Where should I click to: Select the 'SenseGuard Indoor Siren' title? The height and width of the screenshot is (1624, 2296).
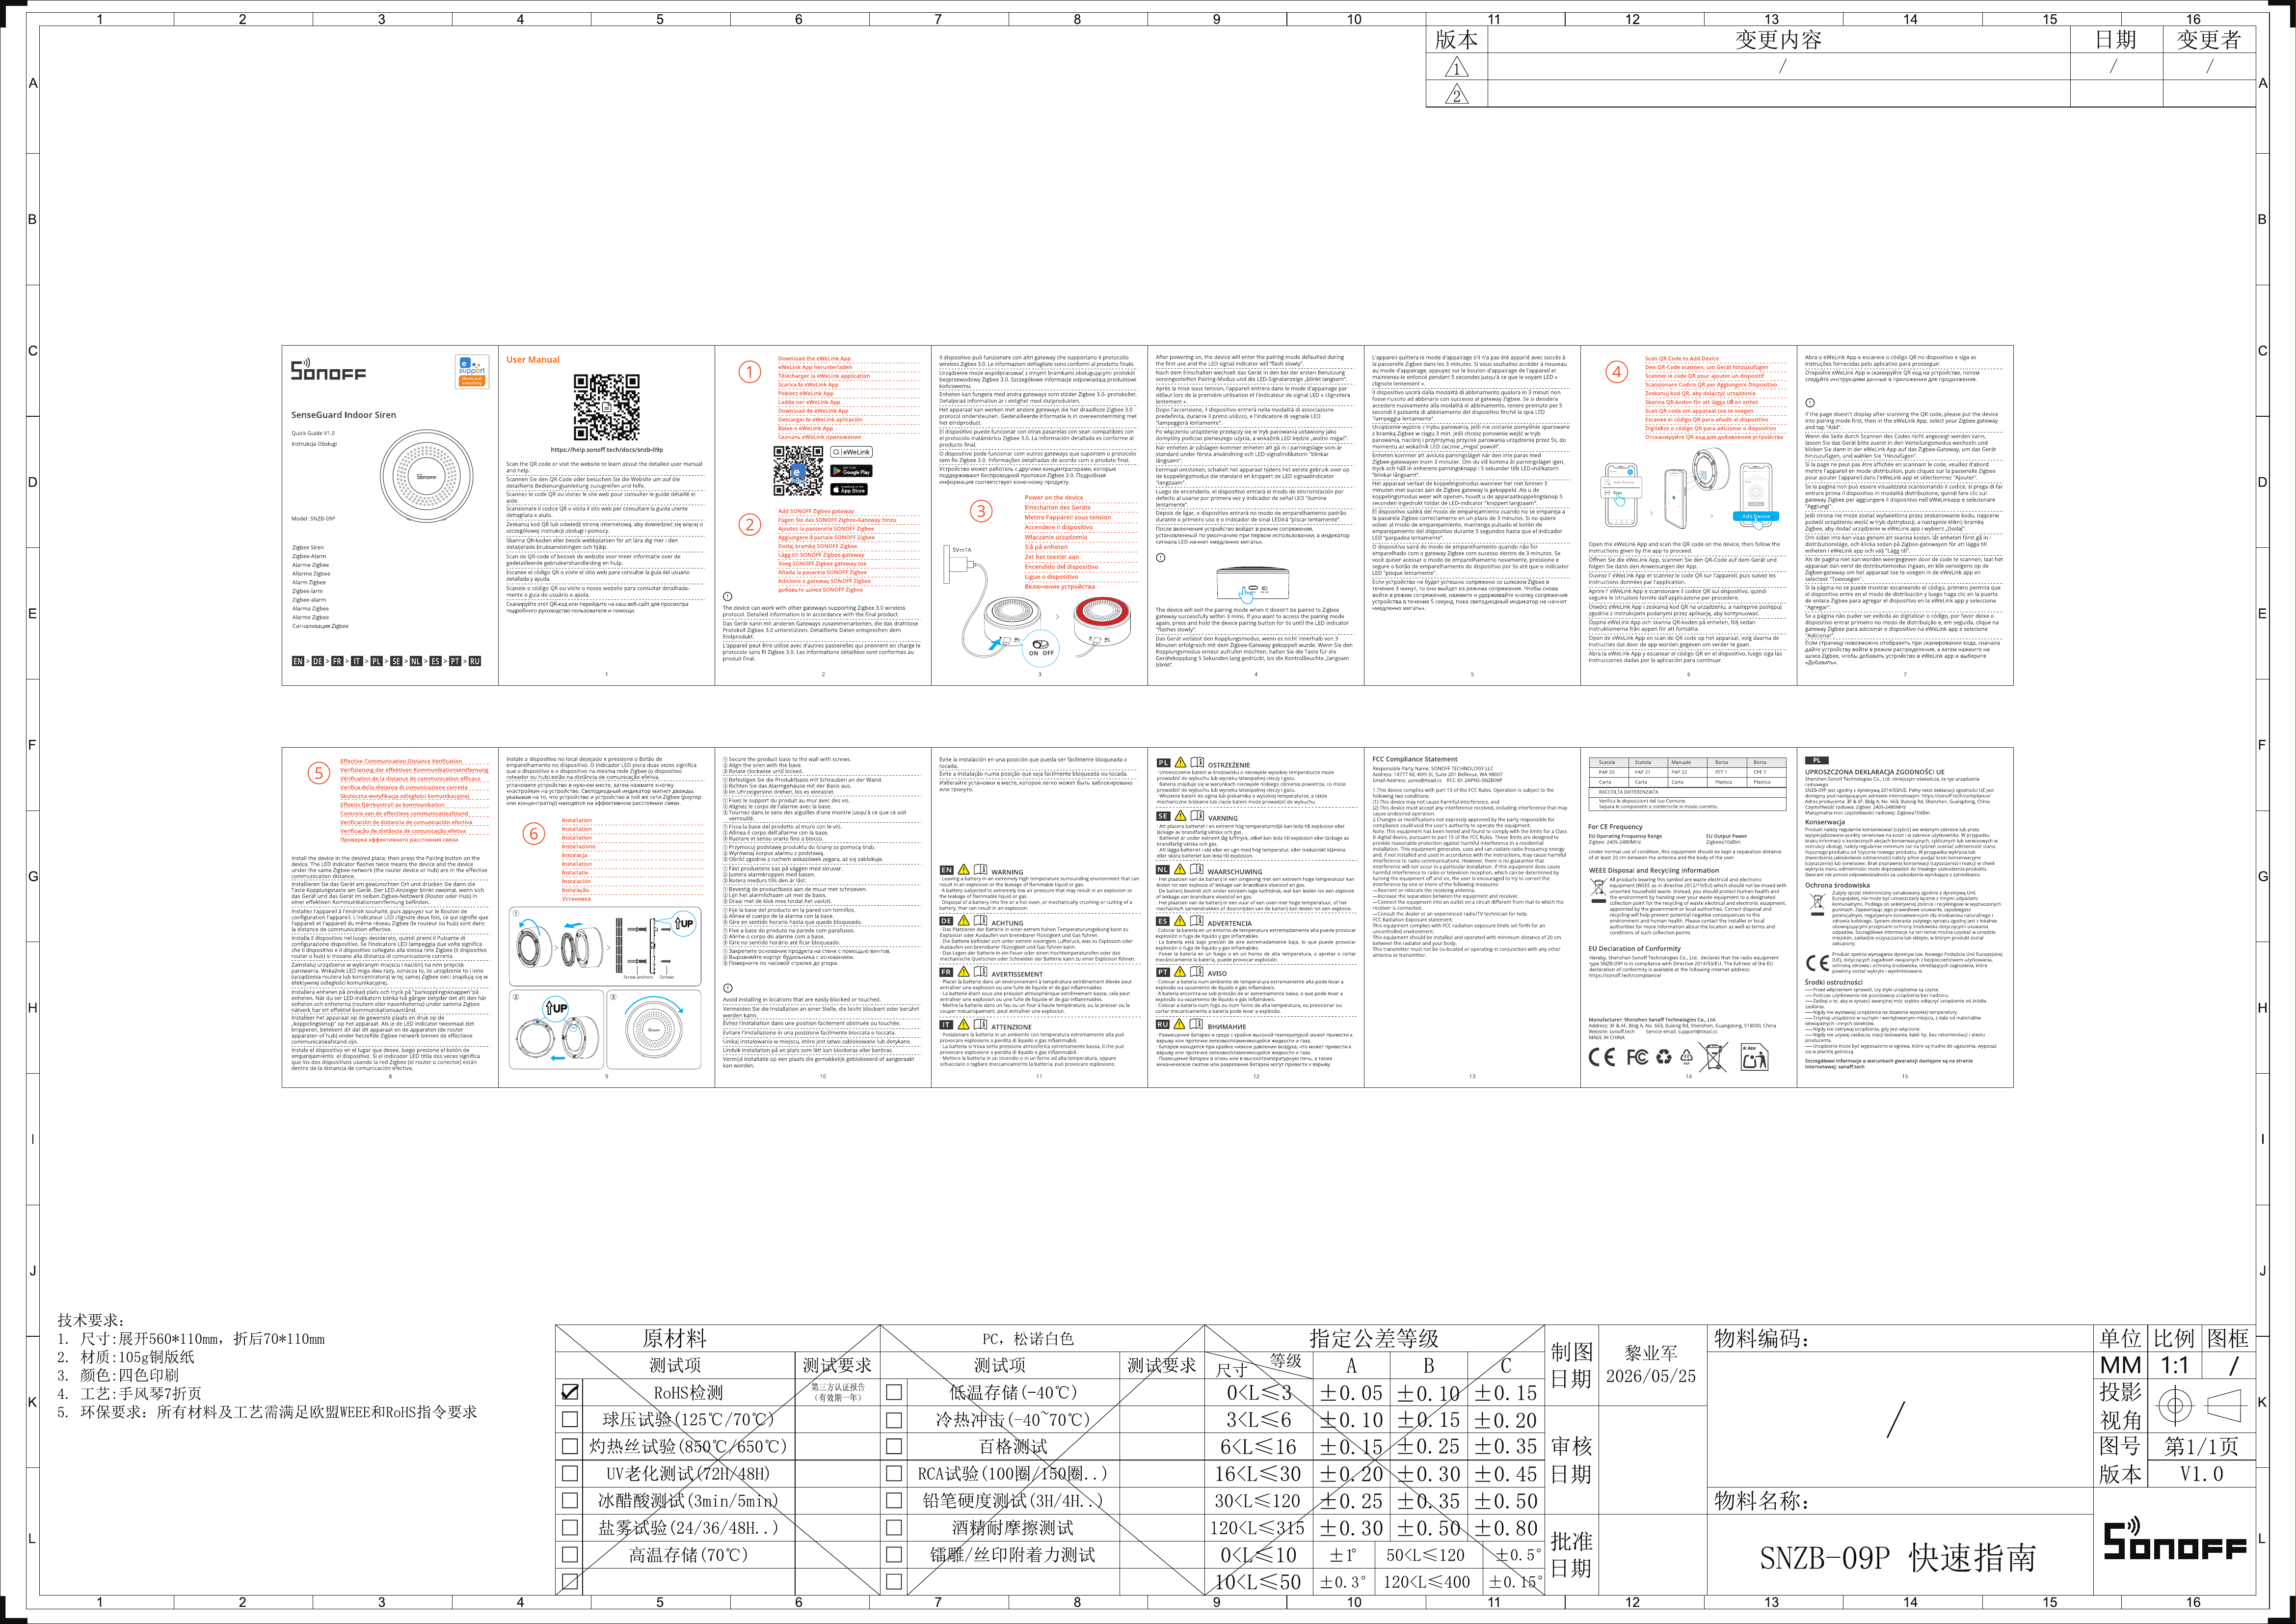pos(343,415)
